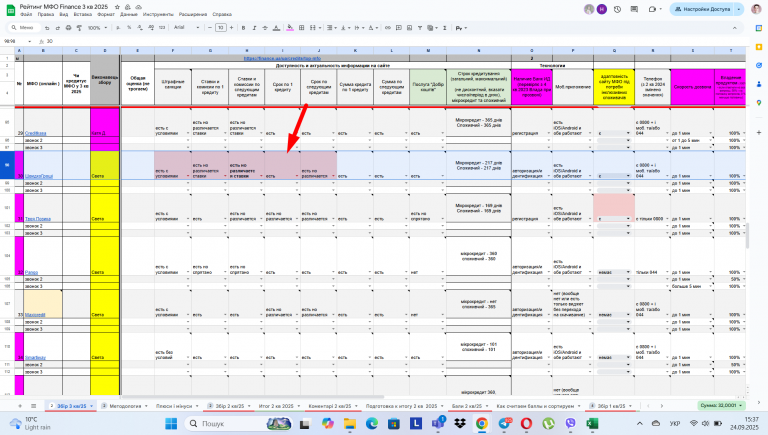Click the move to folder icon
Screen dimensions: 768x435
tap(127, 7)
